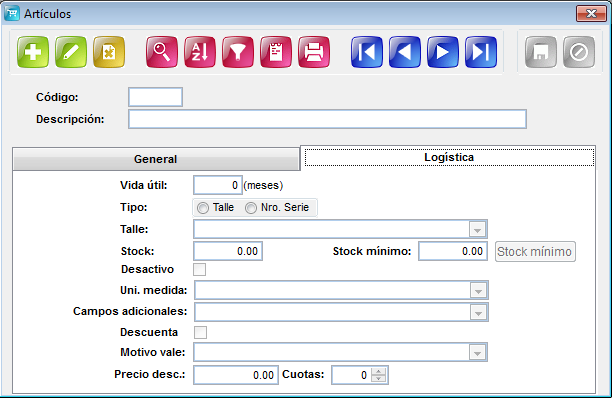Screen dimensions: 612x398
Task: Click the funnel filter icon
Action: point(238,52)
